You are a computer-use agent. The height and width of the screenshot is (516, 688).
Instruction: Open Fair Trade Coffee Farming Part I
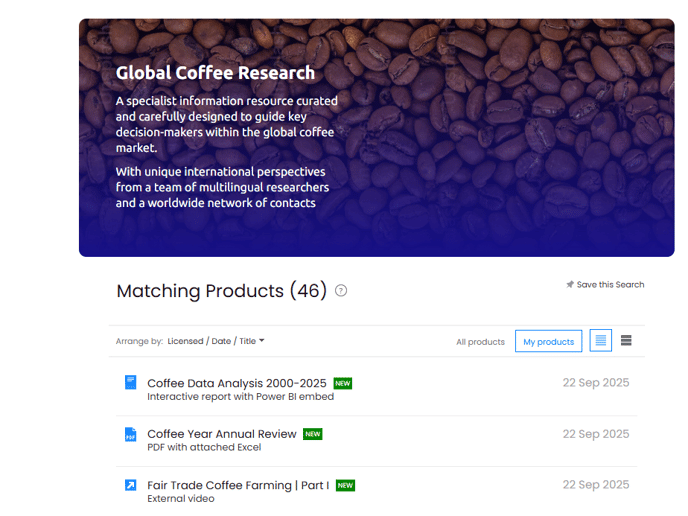(238, 485)
